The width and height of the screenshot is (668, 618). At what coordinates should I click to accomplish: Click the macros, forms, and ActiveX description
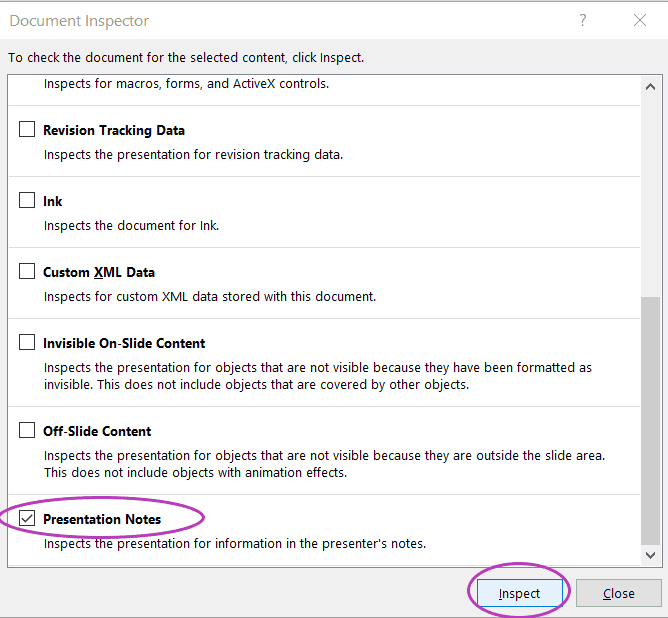[x=186, y=83]
